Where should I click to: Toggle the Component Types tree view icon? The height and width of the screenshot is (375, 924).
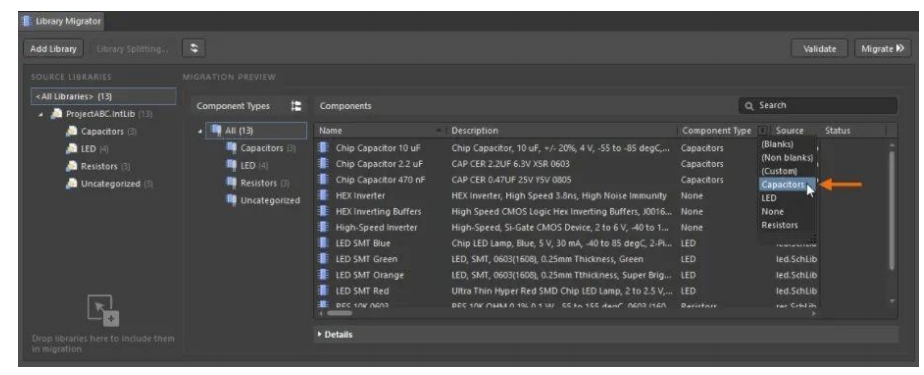click(x=296, y=106)
